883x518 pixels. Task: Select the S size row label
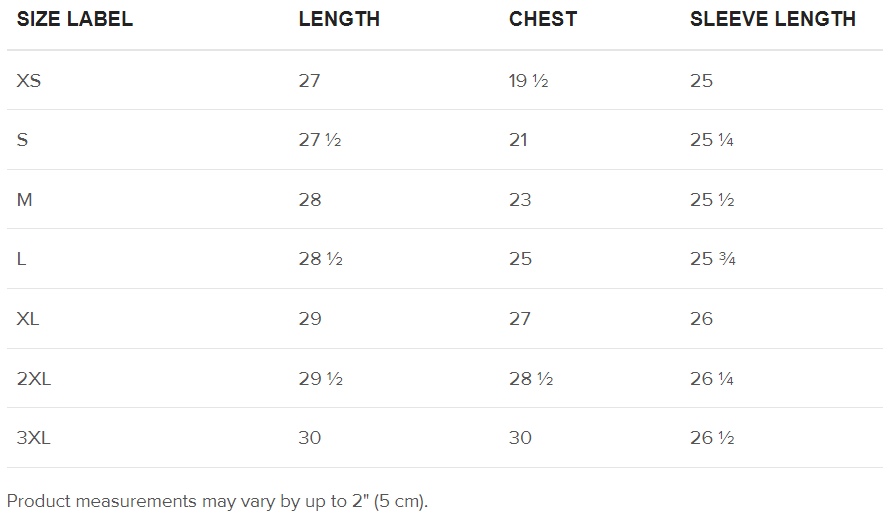tap(22, 140)
